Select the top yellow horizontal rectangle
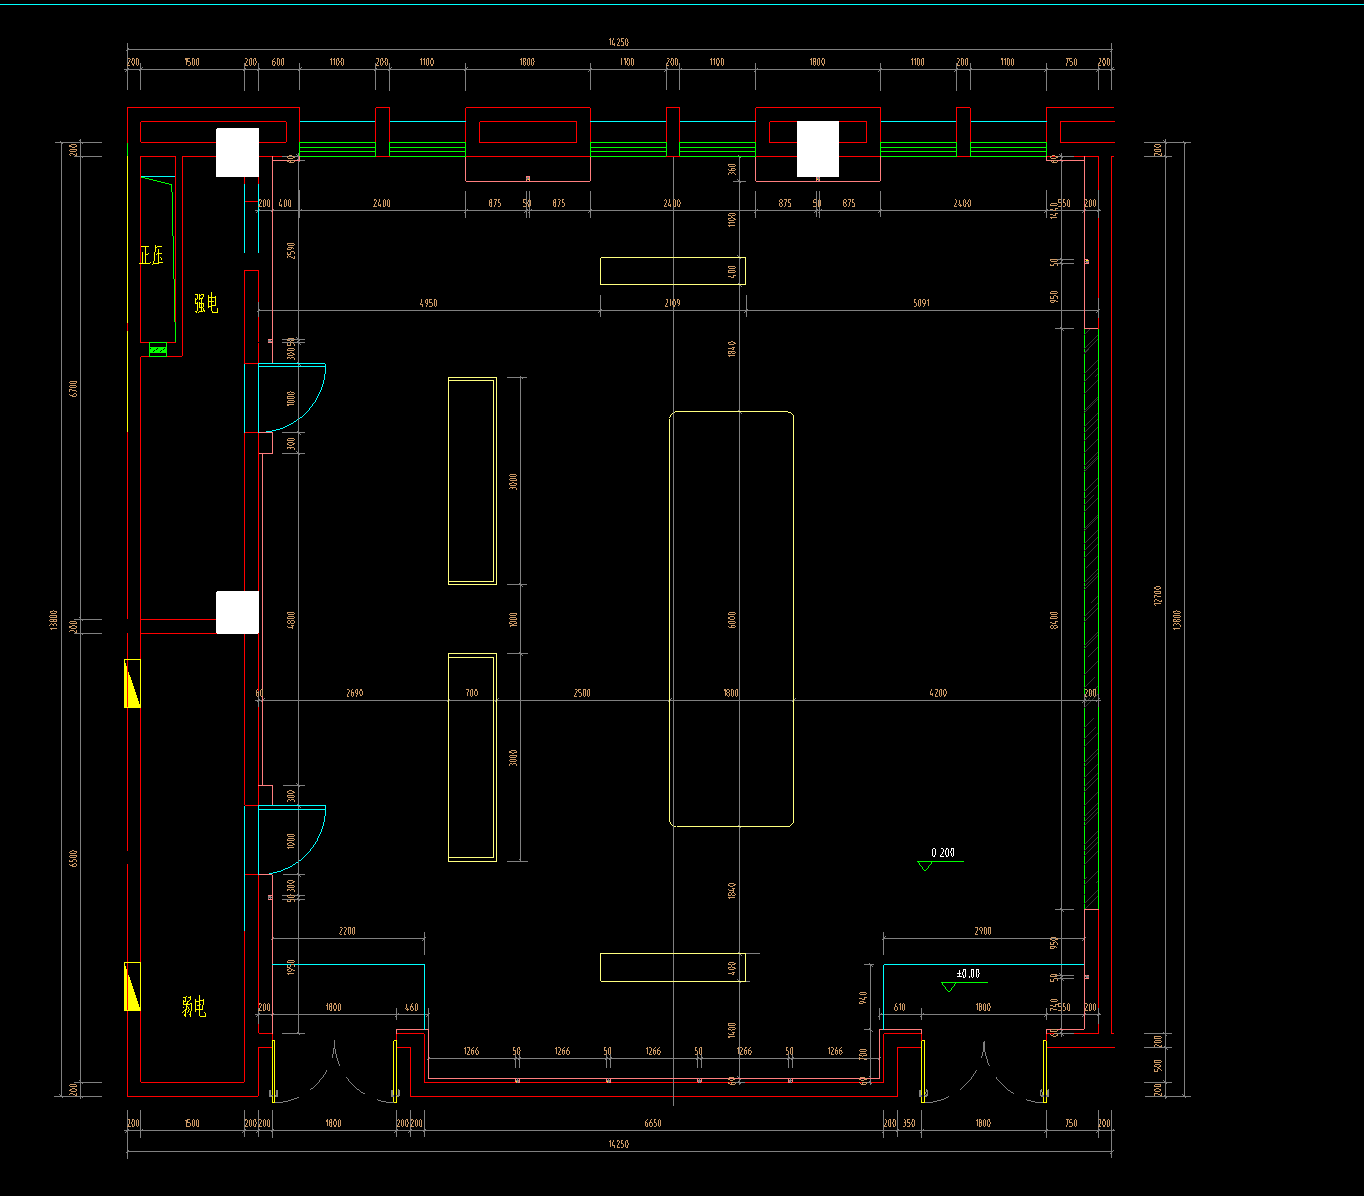The height and width of the screenshot is (1196, 1364). 672,271
